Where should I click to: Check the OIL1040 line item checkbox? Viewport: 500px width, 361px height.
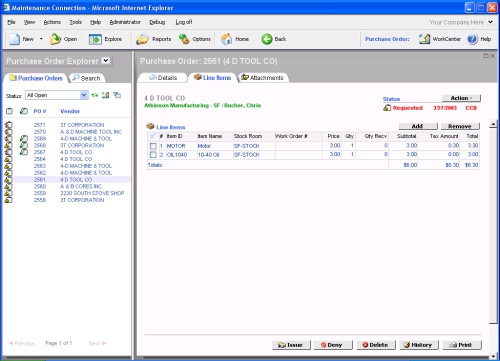153,155
